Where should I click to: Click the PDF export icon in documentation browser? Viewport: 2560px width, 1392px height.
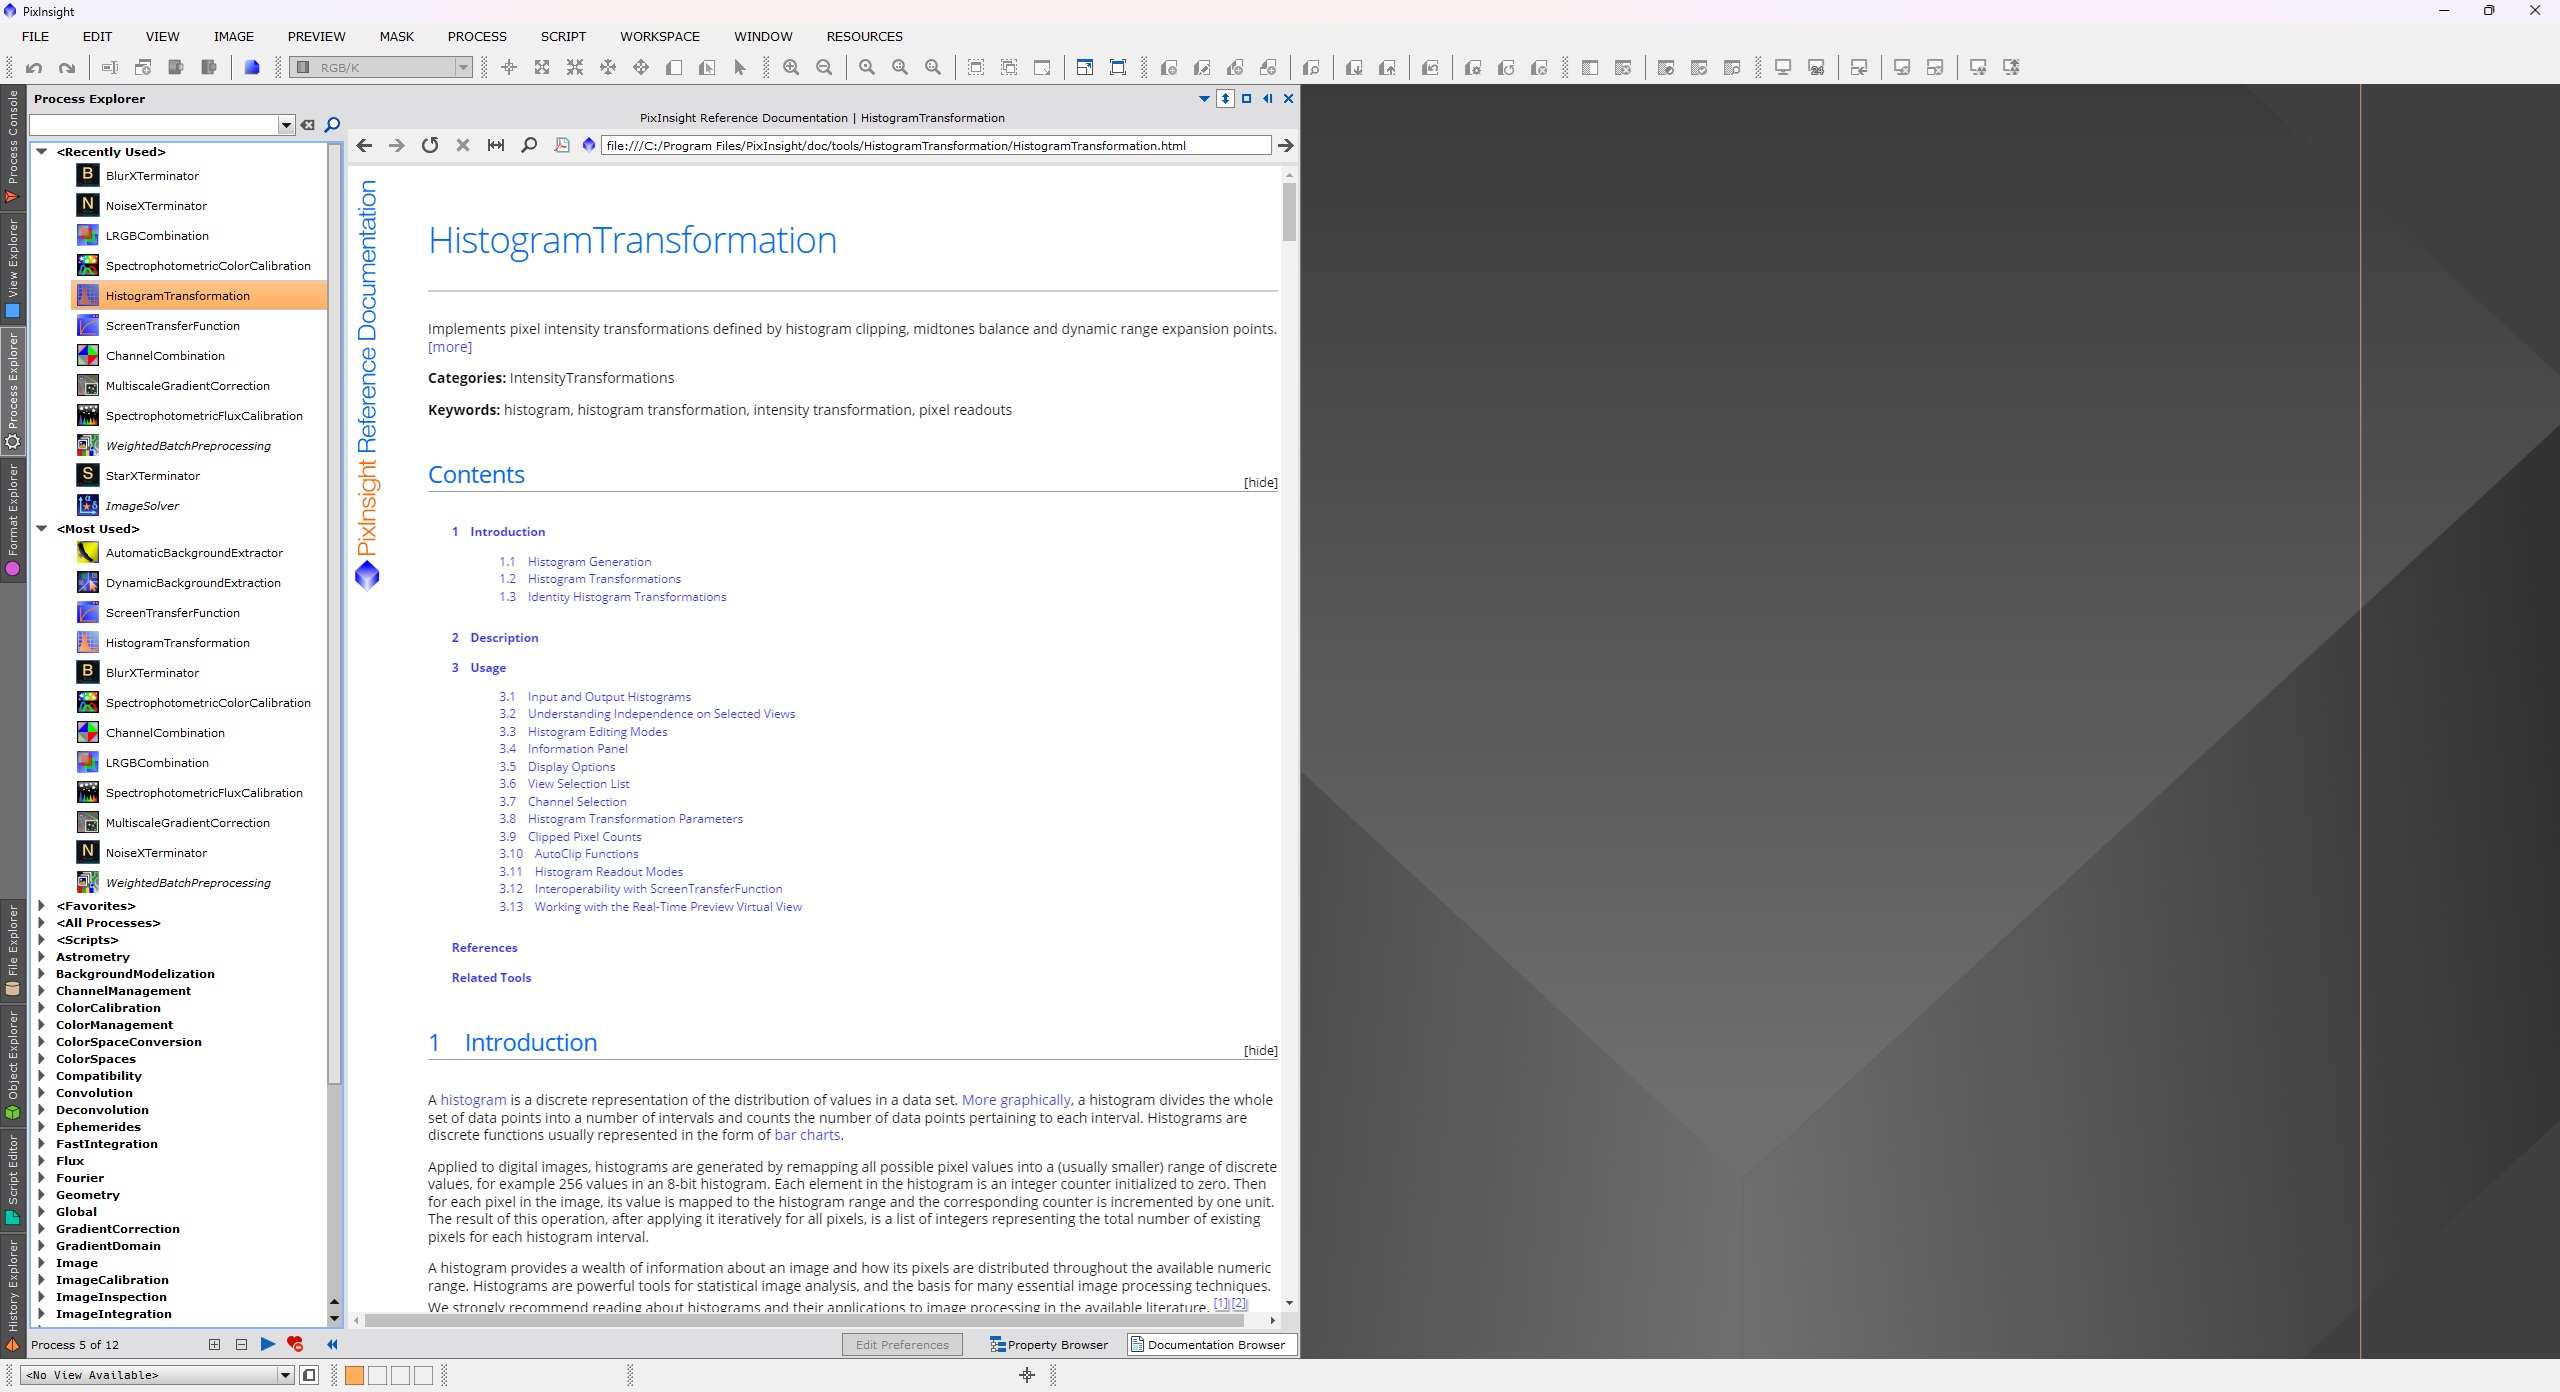click(x=562, y=145)
